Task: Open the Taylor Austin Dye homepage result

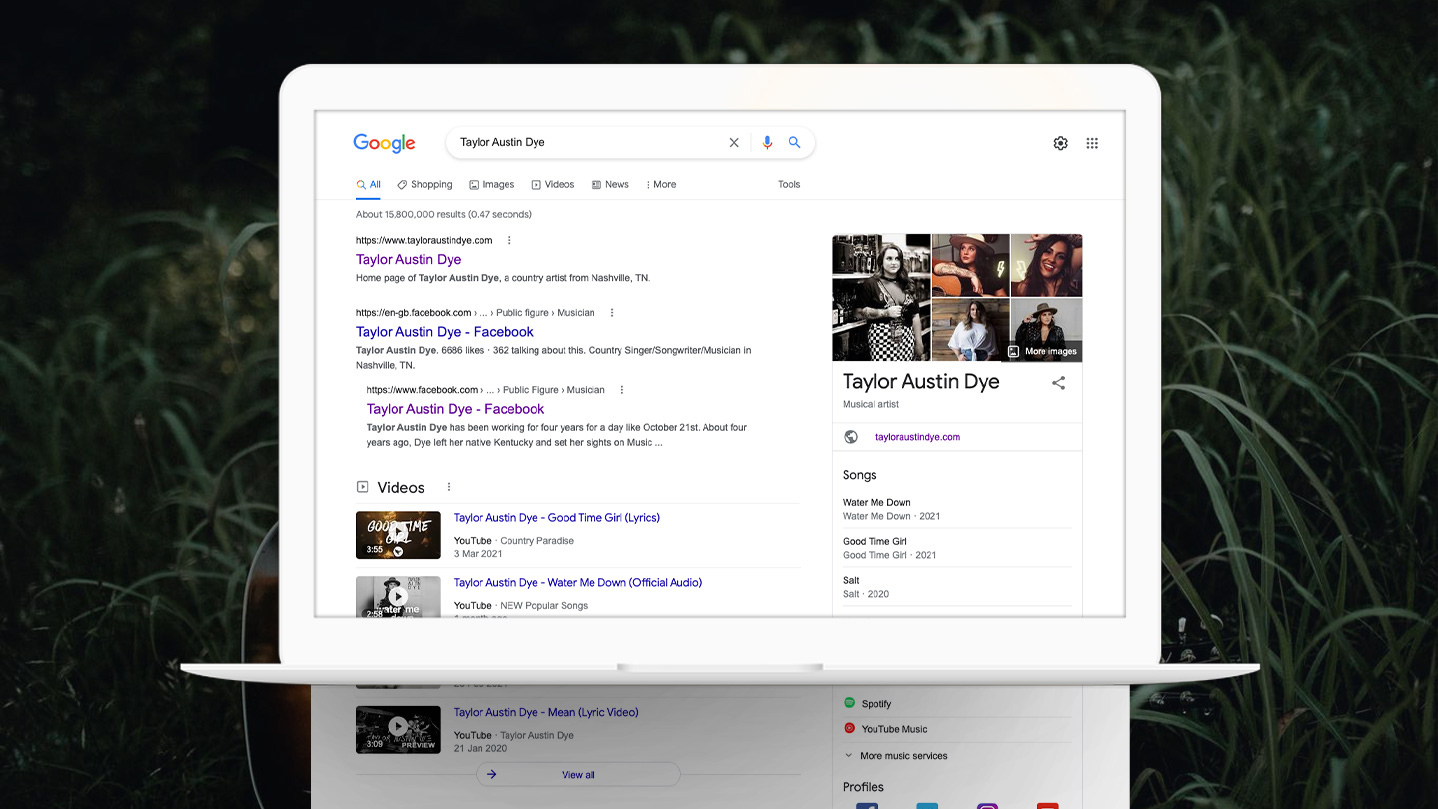Action: pos(408,260)
